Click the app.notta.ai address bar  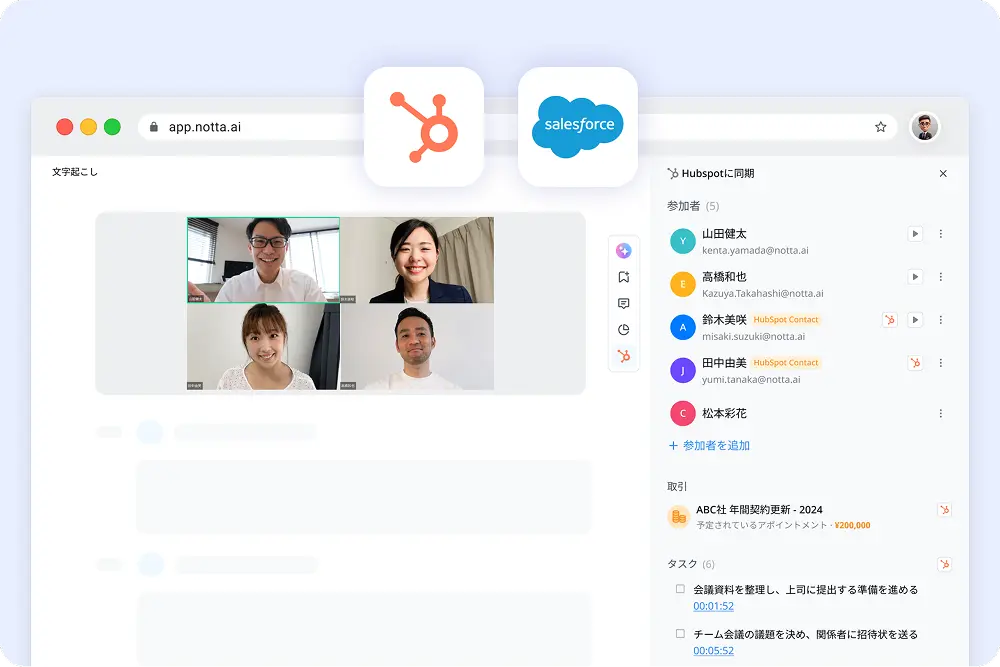pos(518,127)
